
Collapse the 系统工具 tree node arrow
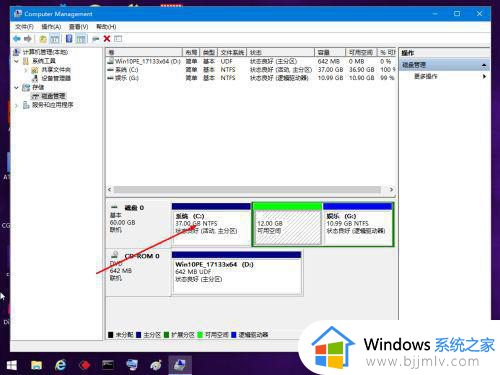point(16,61)
